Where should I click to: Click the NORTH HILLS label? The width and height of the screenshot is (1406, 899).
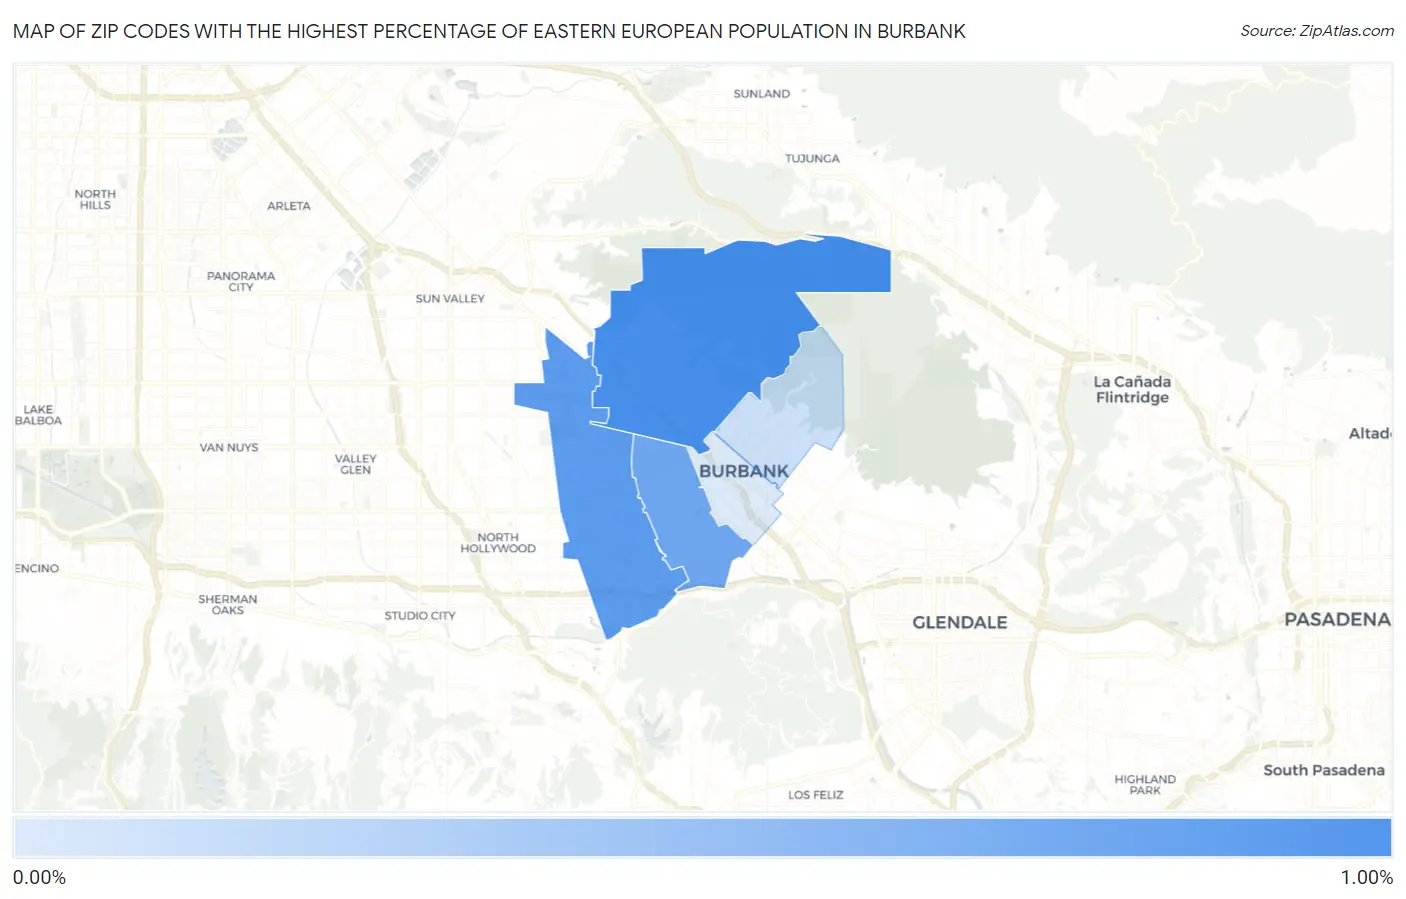point(95,199)
